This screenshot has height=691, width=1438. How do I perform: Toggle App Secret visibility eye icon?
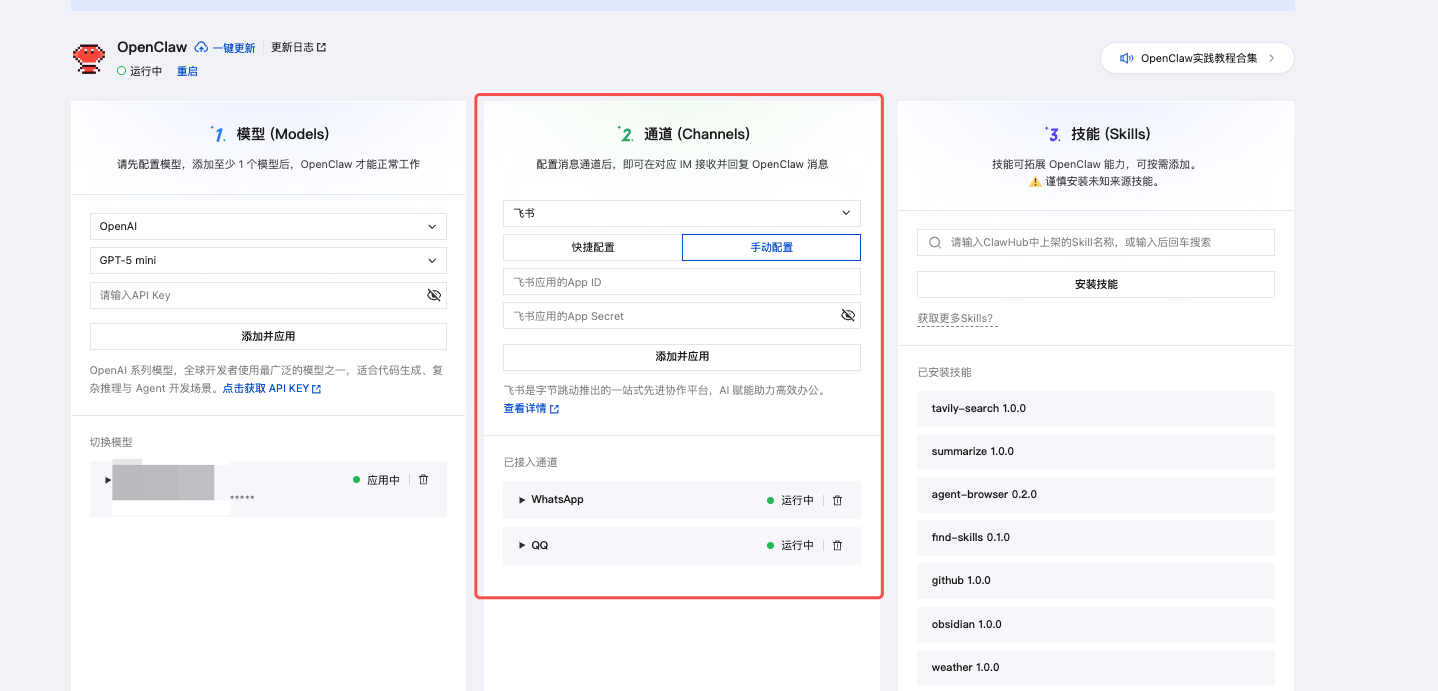click(848, 316)
